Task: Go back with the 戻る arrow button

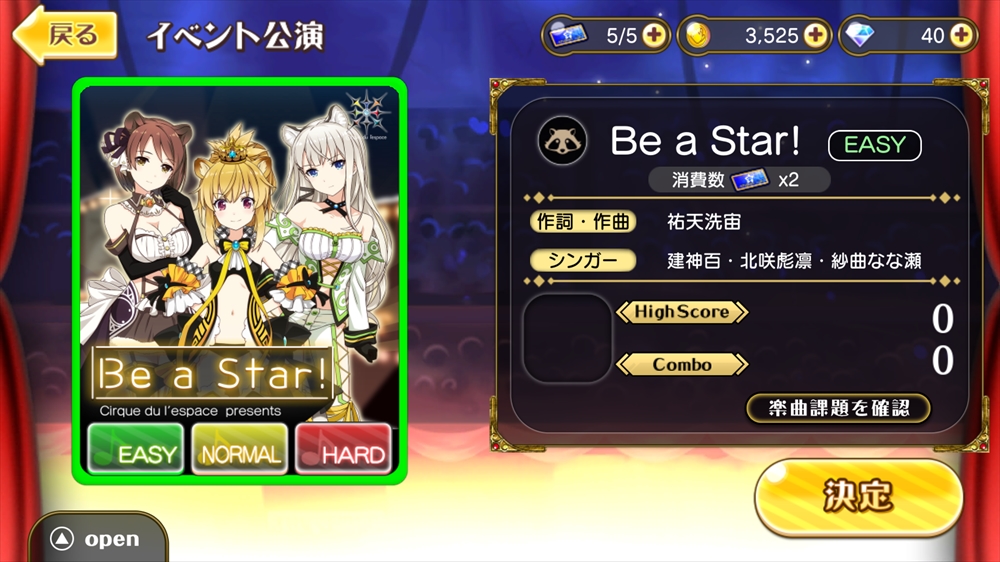Action: click(x=66, y=35)
